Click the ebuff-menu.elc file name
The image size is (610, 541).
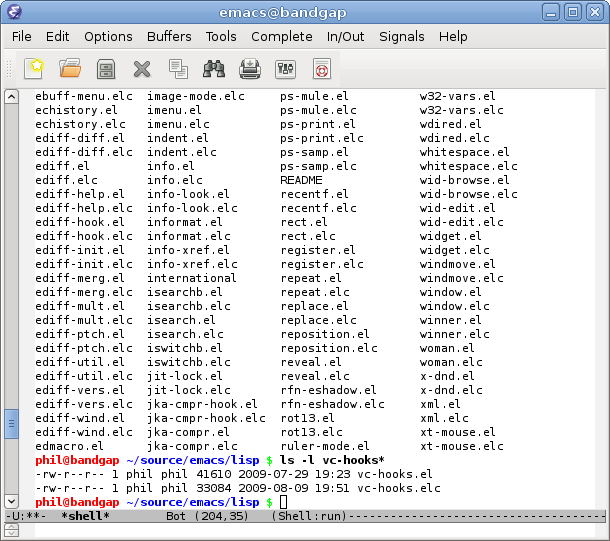click(84, 96)
